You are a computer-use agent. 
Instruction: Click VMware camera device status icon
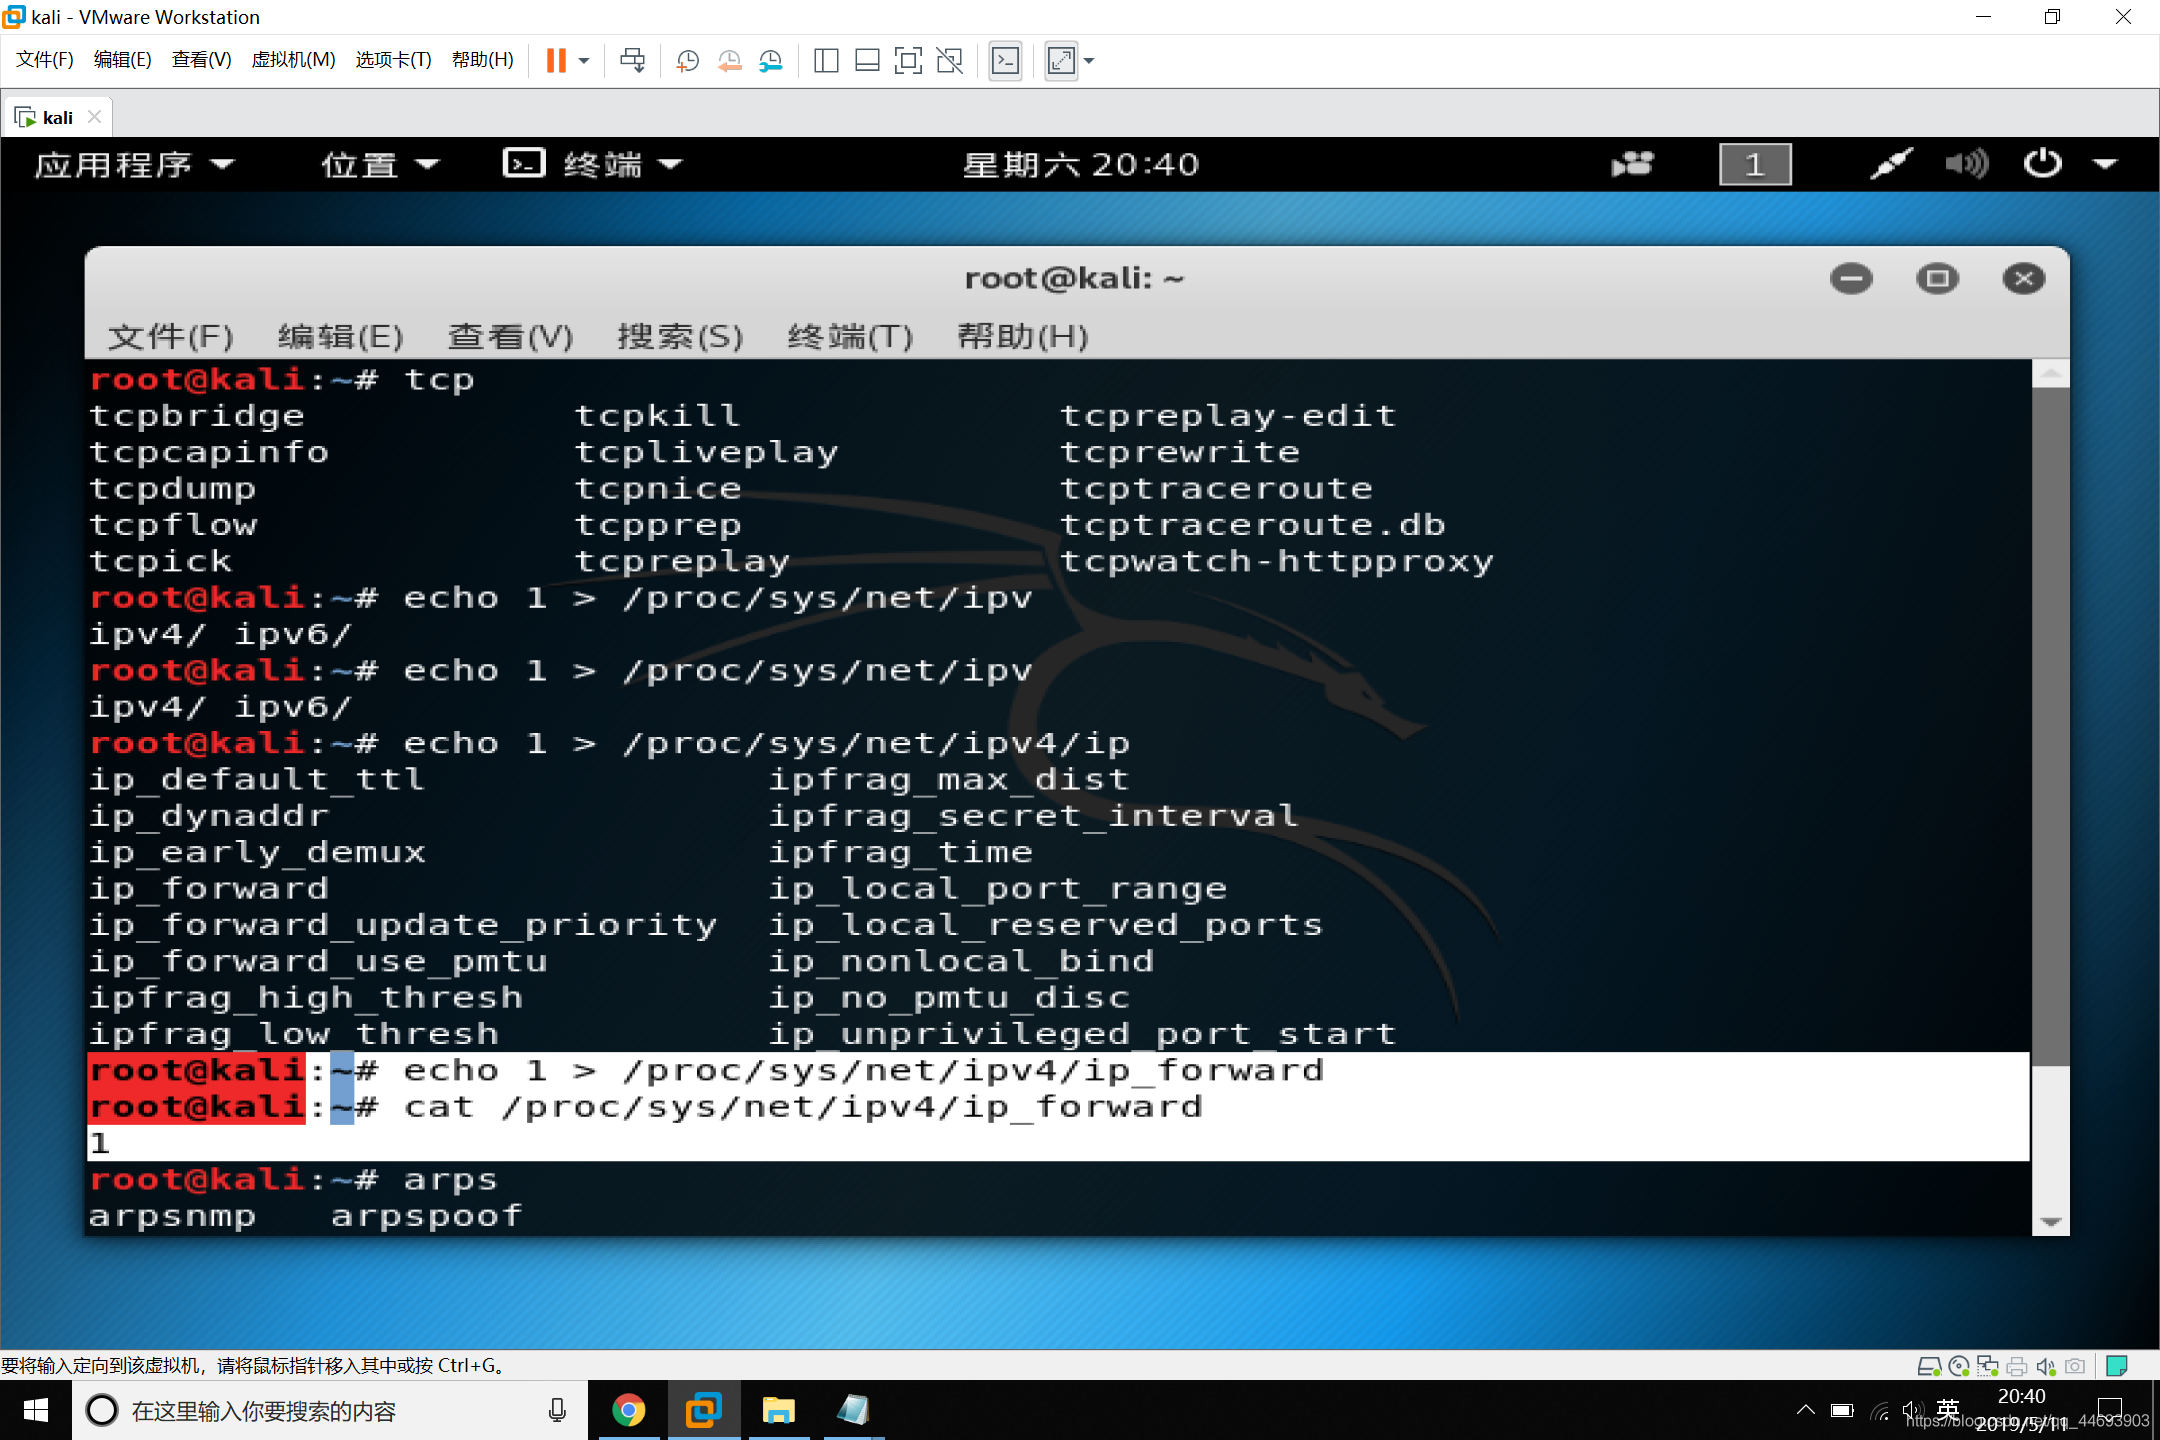tap(2075, 1366)
